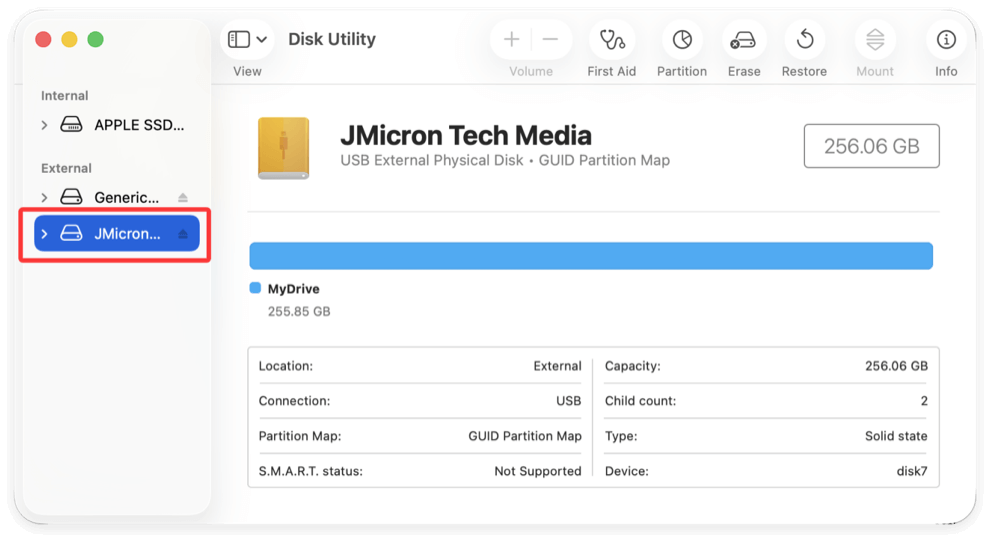The height and width of the screenshot is (543, 991).
Task: Eject the JMicron external disk
Action: click(x=183, y=235)
